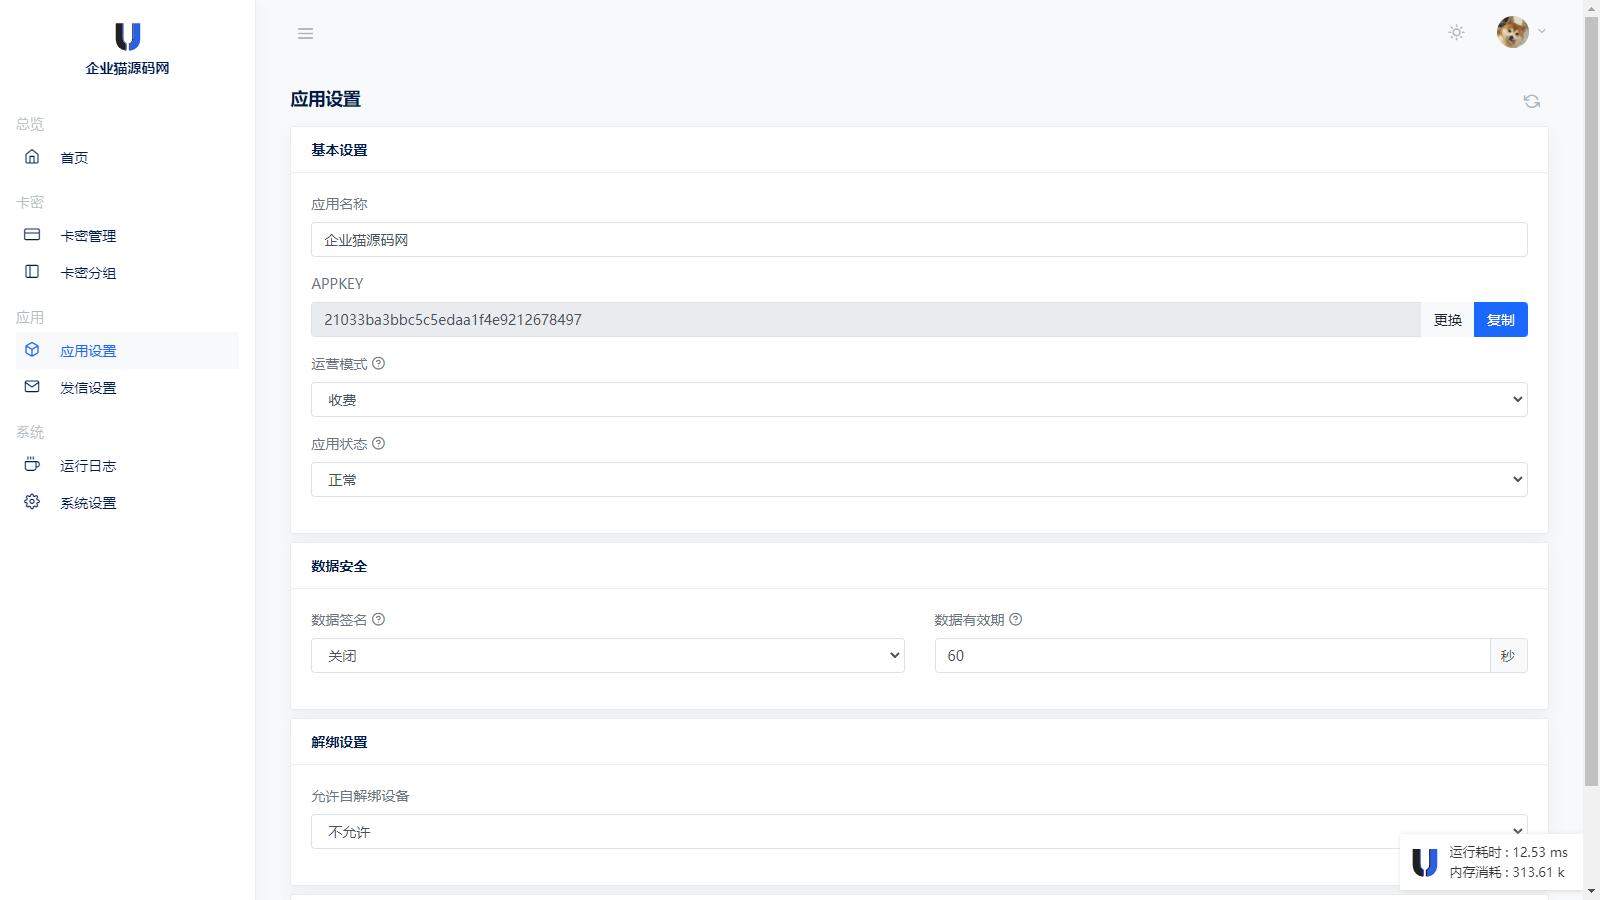Open 发信设置 from the sidebar
The width and height of the screenshot is (1600, 900).
pos(88,388)
